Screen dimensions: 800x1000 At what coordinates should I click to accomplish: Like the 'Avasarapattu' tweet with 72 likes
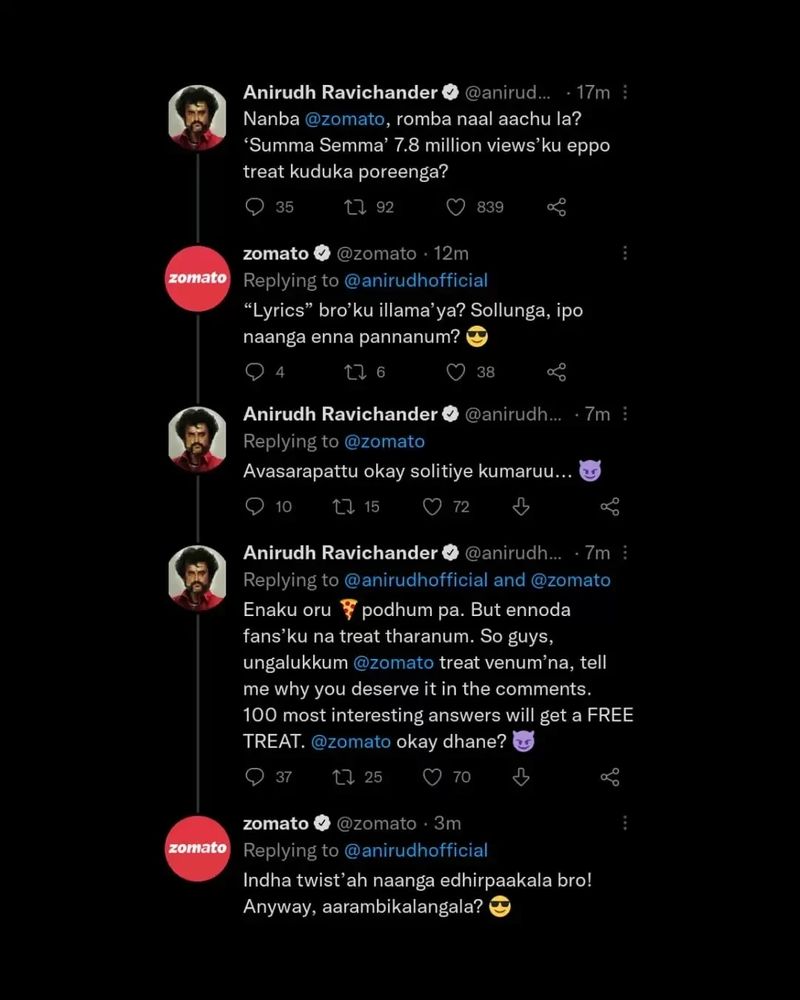point(432,507)
